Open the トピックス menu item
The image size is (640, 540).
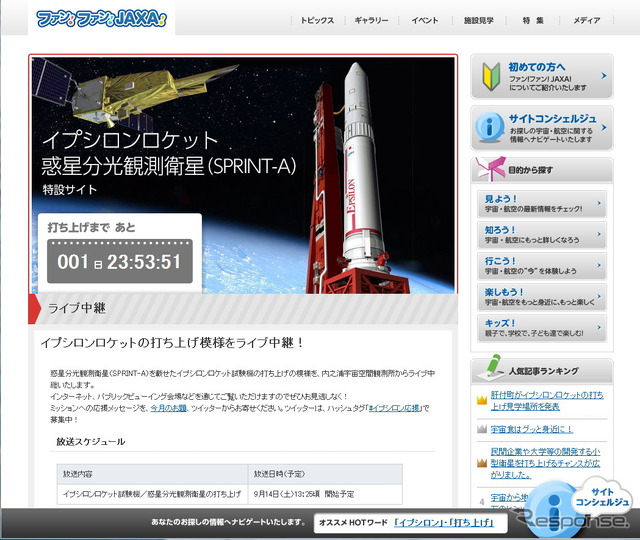point(317,20)
